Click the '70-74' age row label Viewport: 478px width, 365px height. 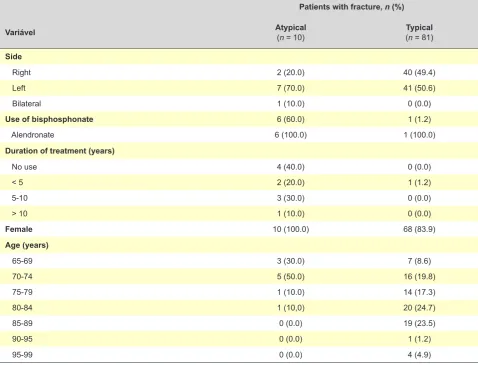pos(22,276)
